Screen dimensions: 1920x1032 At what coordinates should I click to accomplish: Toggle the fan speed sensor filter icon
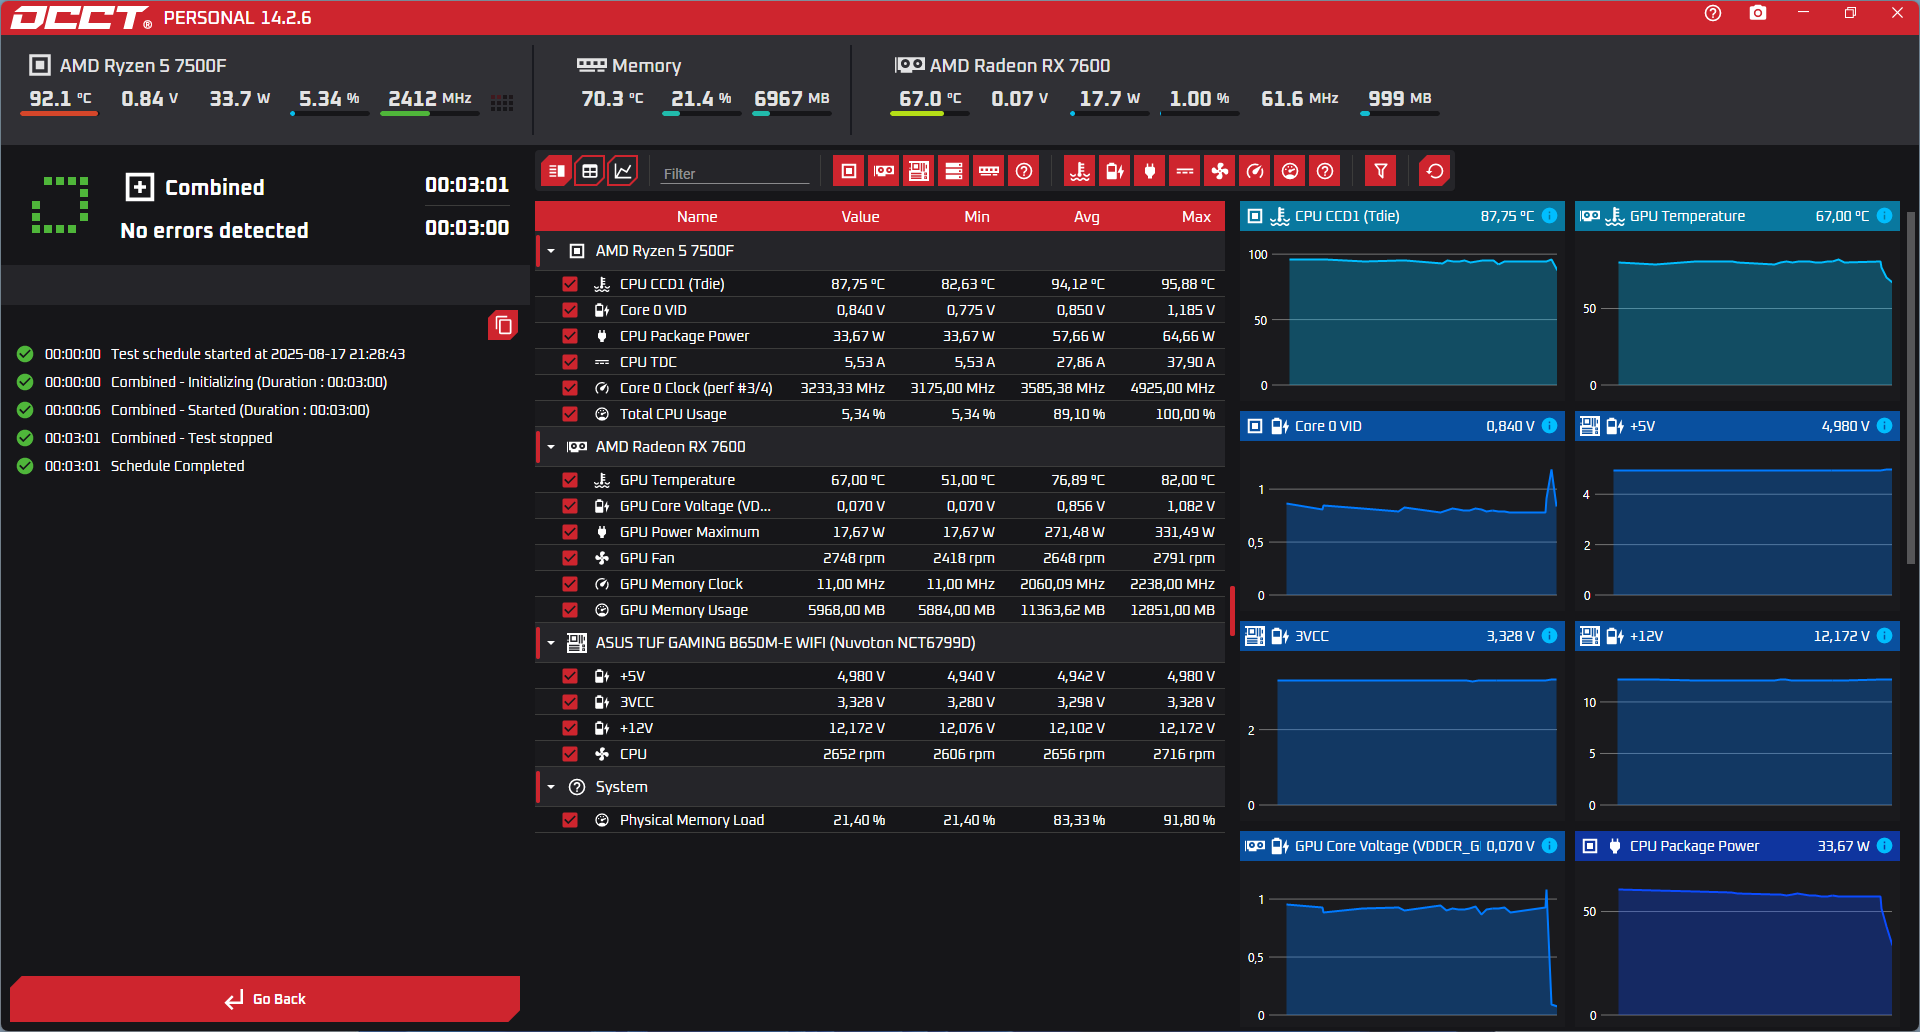1220,171
